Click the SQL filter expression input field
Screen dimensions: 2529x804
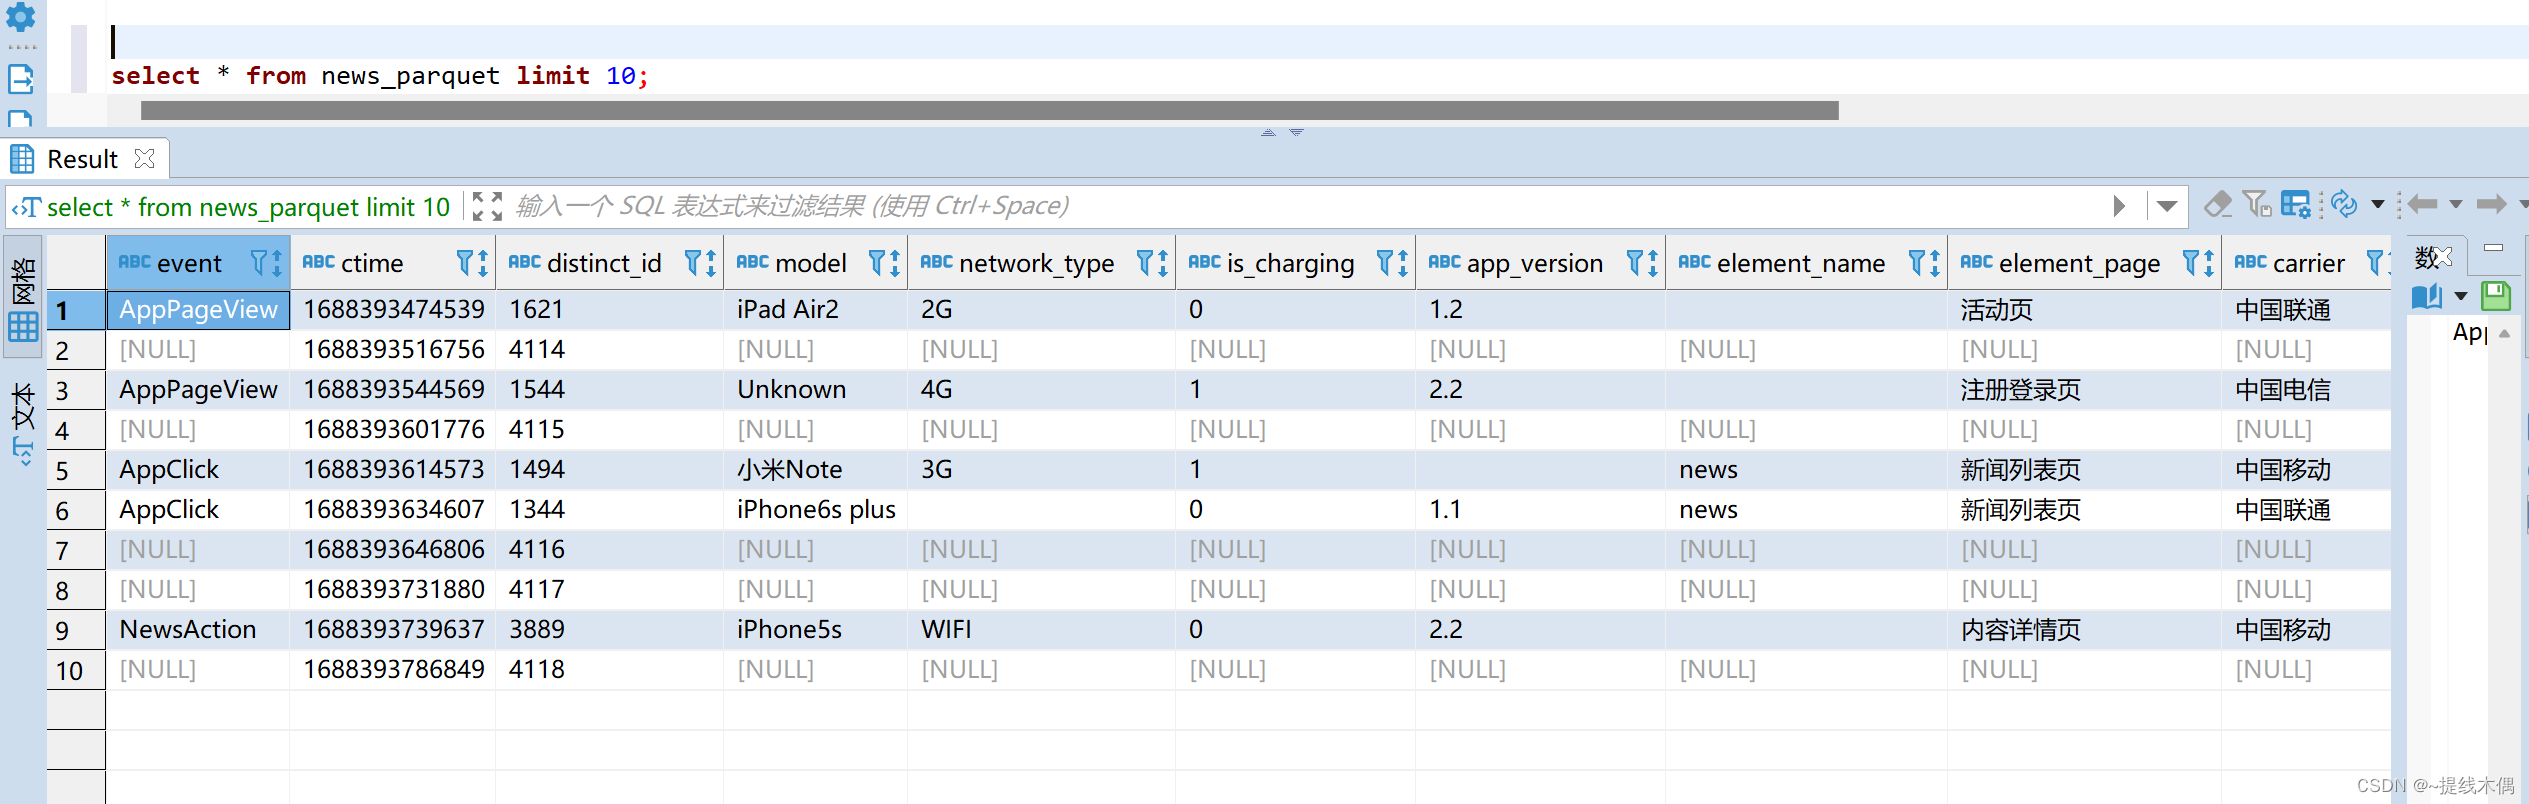pyautogui.click(x=1300, y=206)
